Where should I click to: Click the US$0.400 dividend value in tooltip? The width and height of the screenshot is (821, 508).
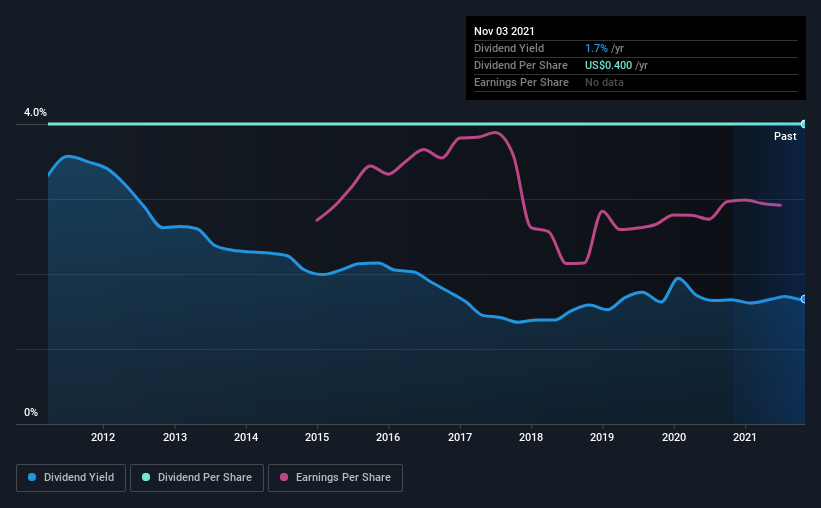pos(608,65)
